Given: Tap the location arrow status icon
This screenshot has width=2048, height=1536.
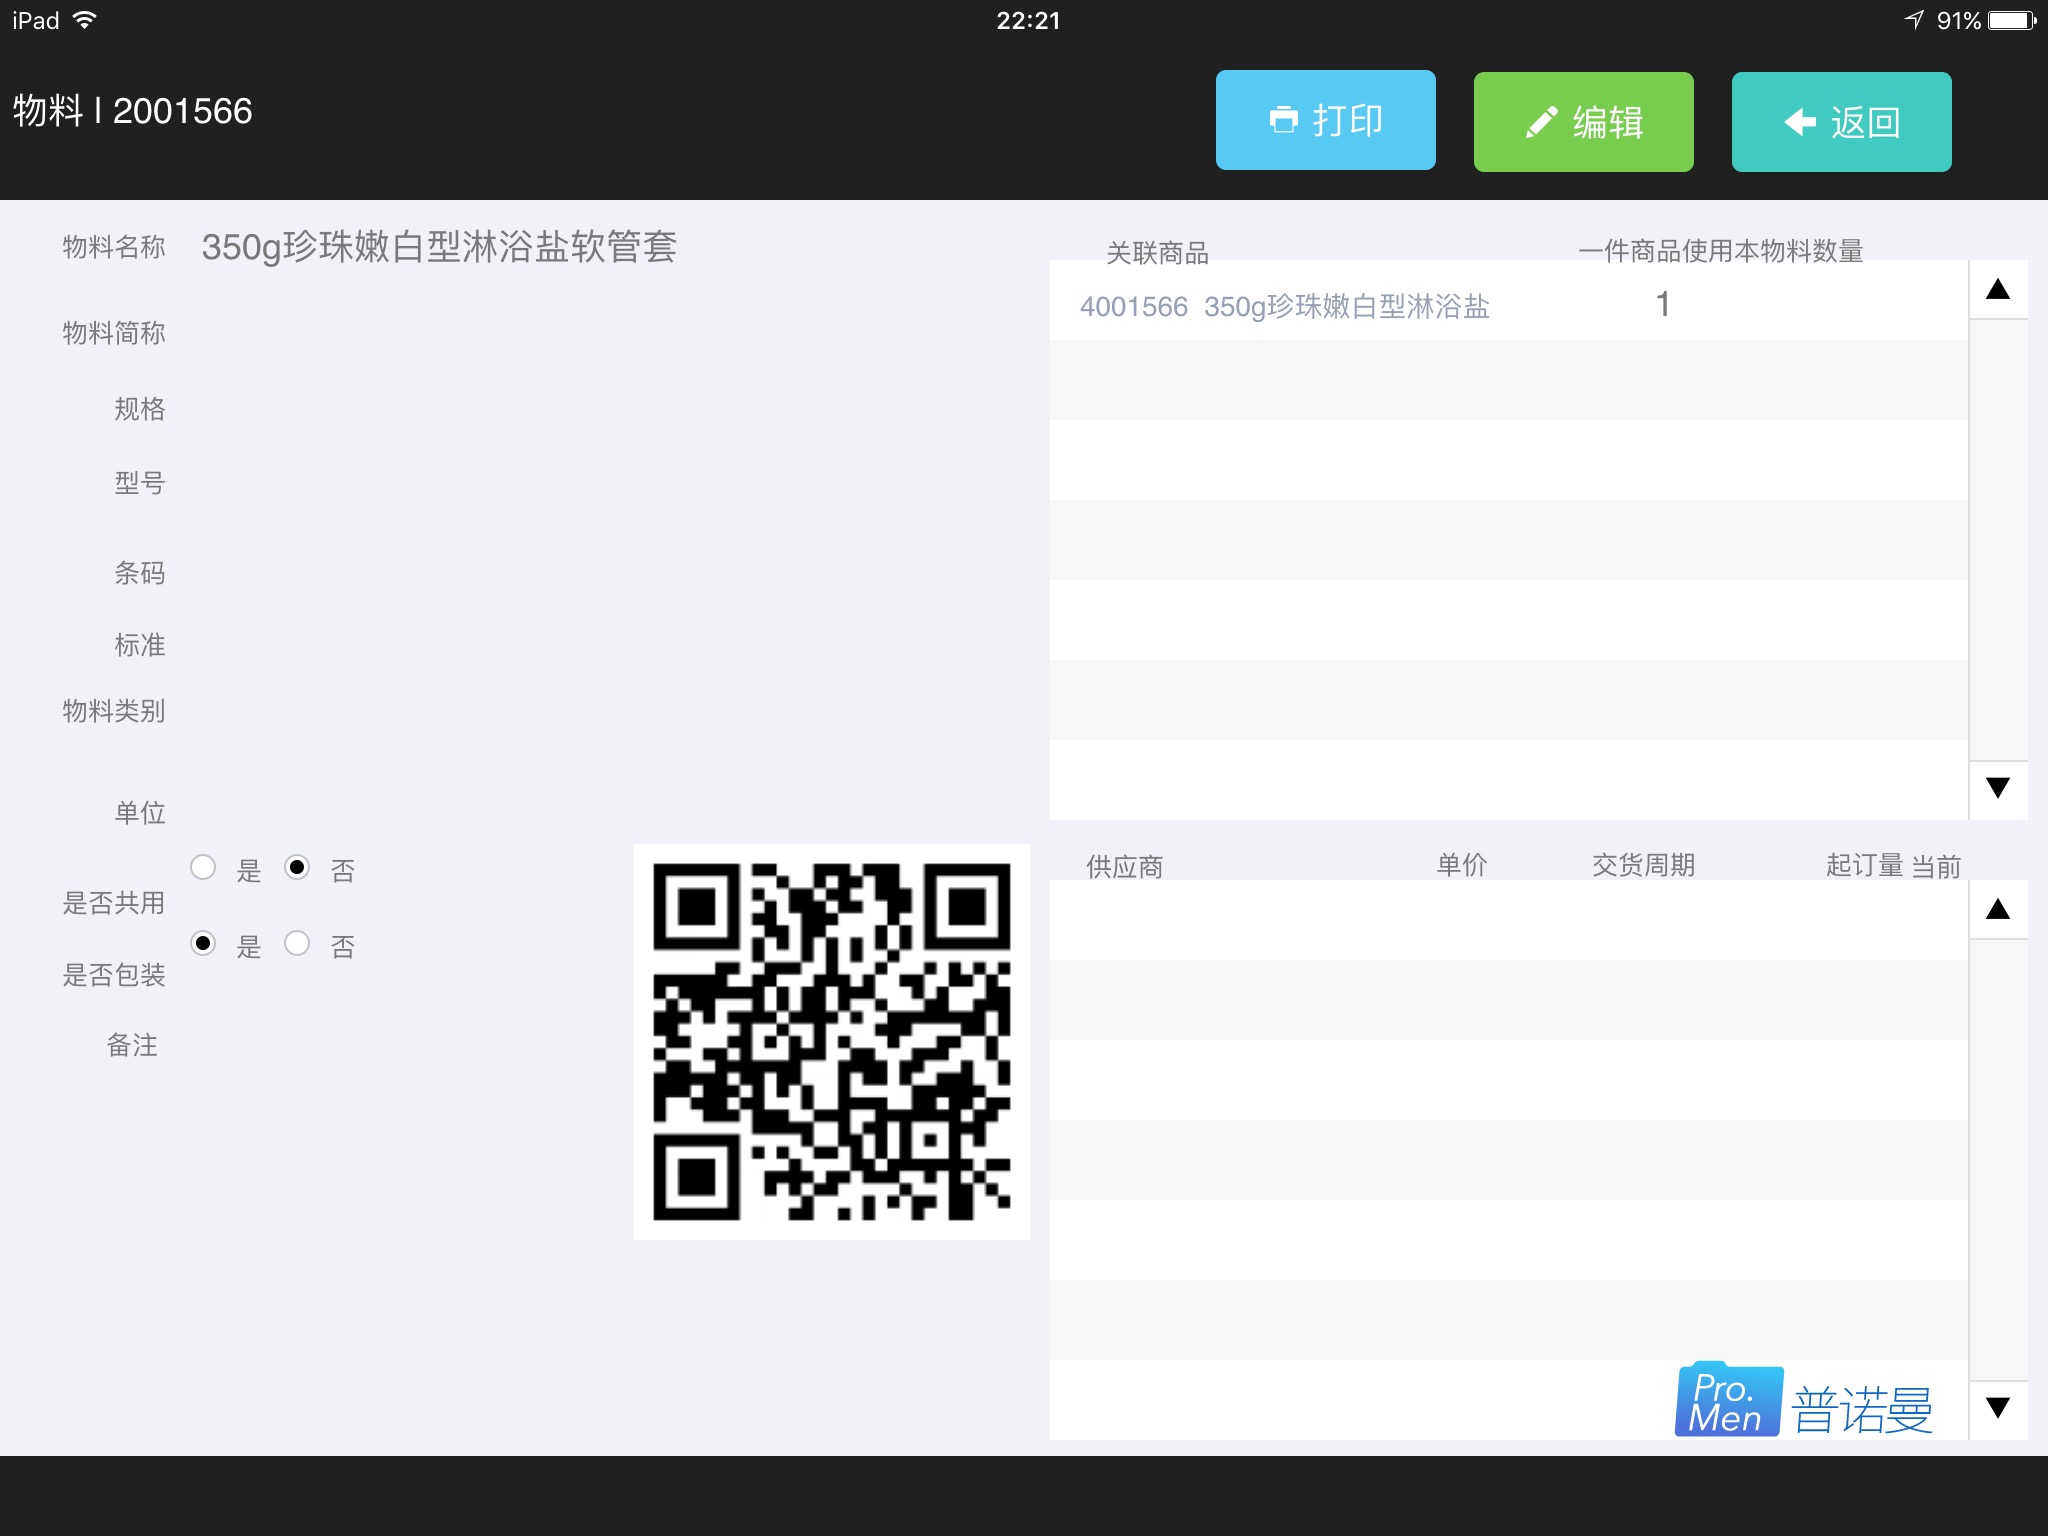Looking at the screenshot, I should (x=1914, y=20).
